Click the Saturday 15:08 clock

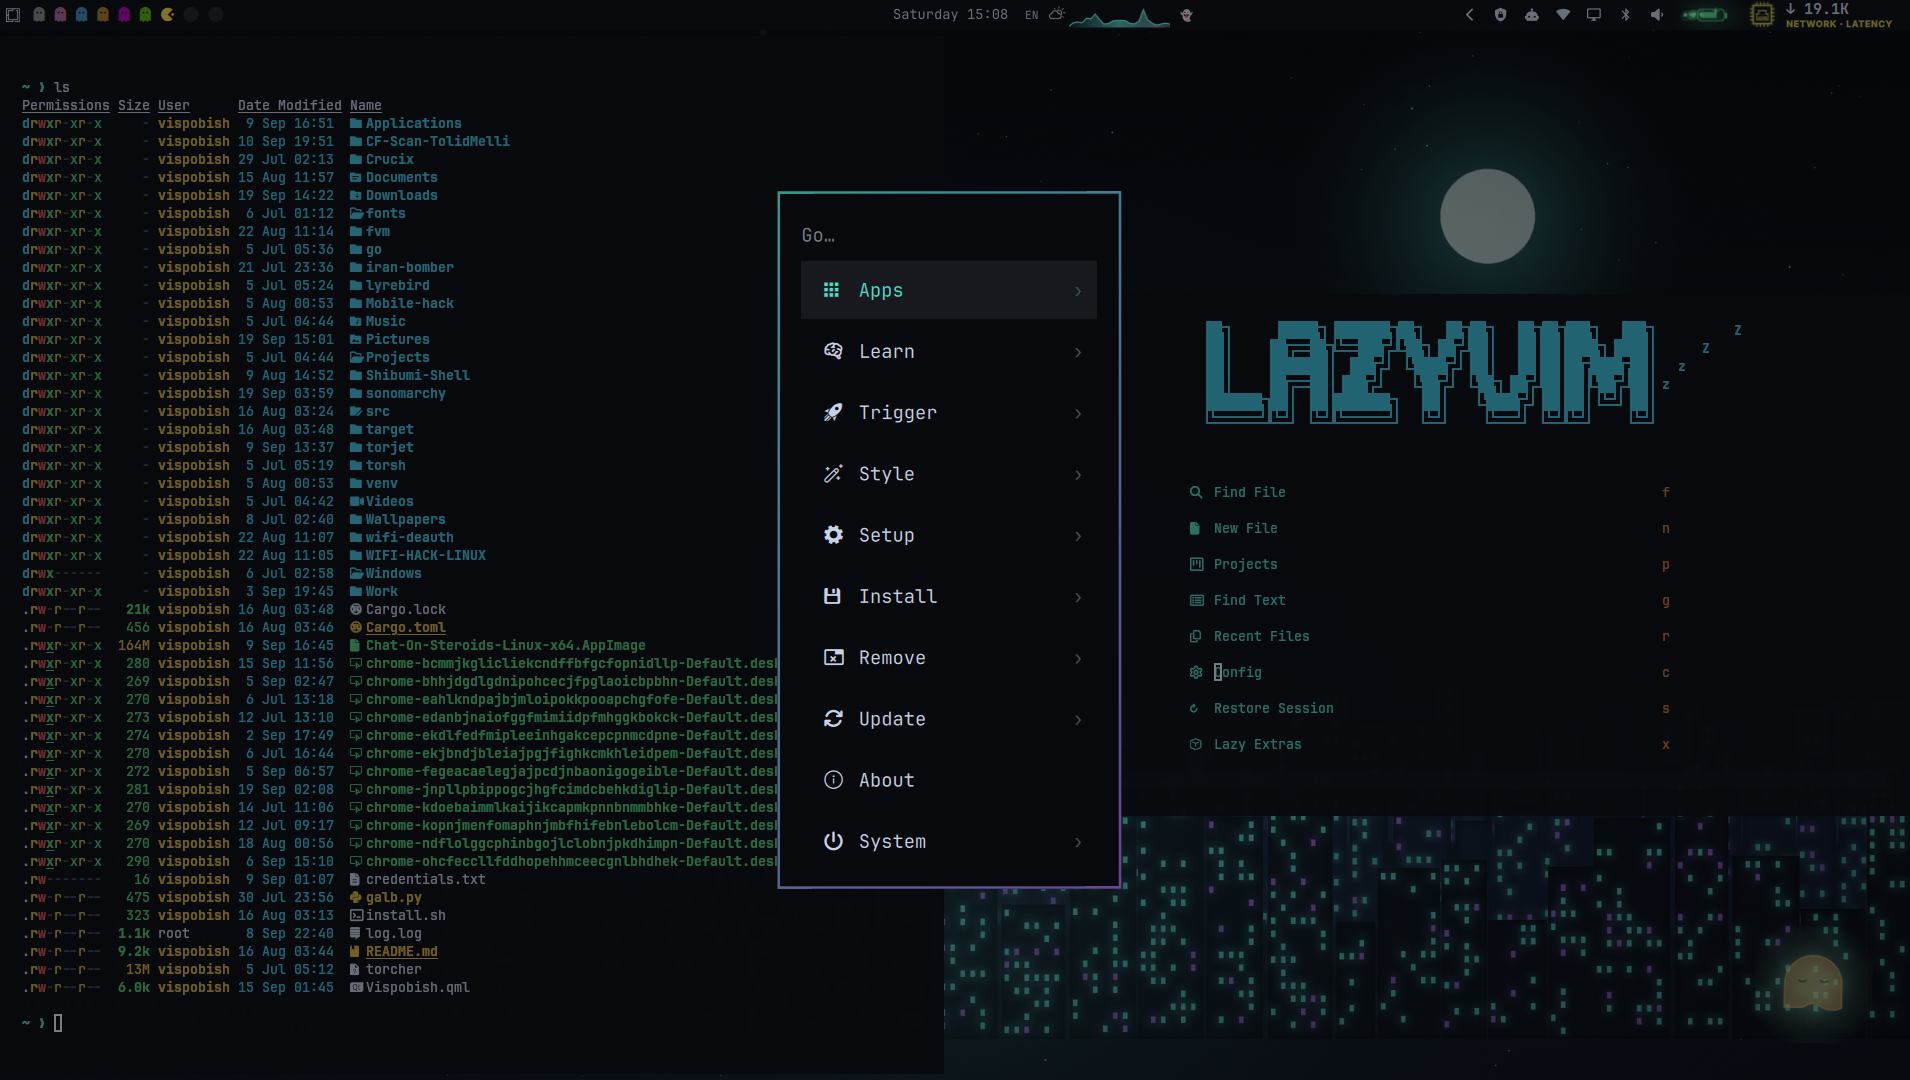pos(950,15)
